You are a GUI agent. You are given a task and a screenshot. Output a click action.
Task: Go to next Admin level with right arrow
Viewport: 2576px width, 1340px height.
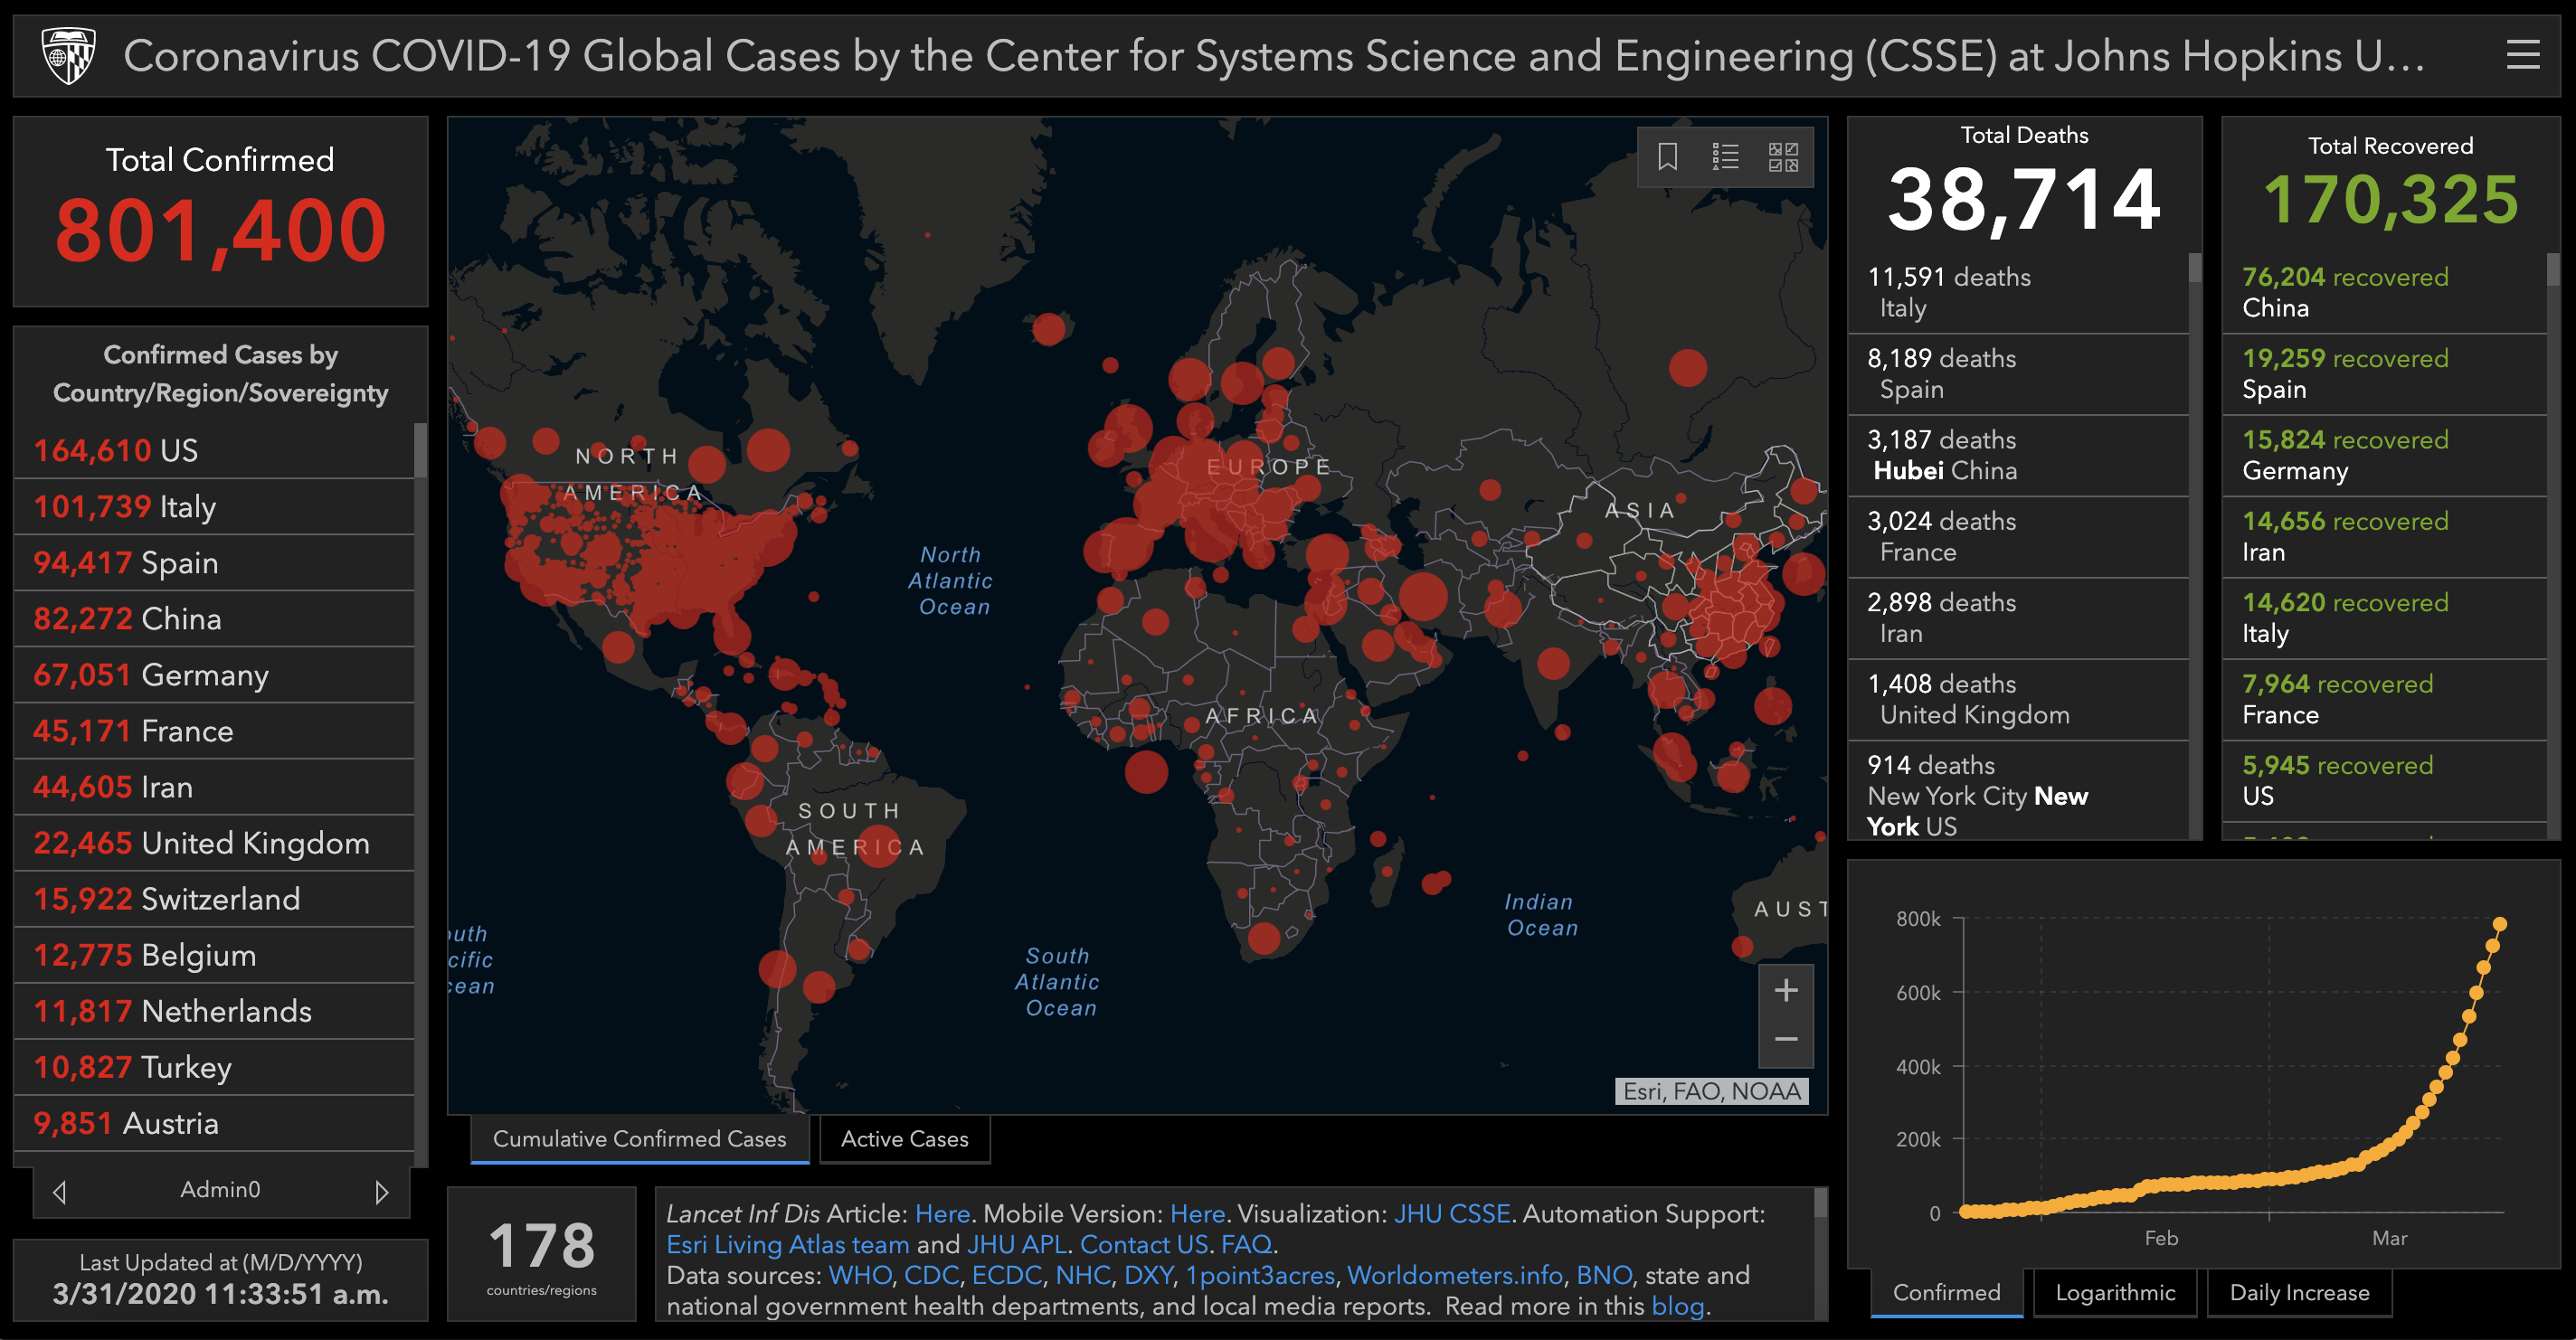click(x=381, y=1192)
